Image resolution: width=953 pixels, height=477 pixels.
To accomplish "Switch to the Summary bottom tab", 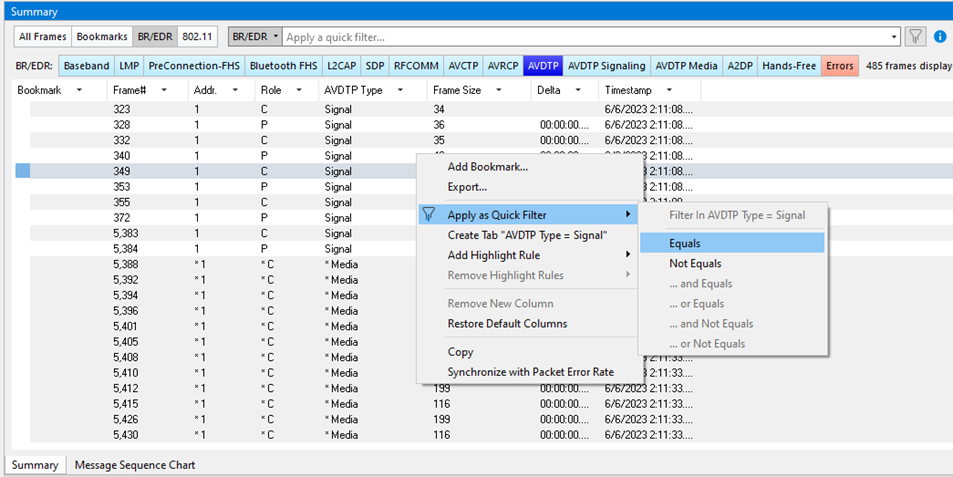I will click(x=35, y=465).
